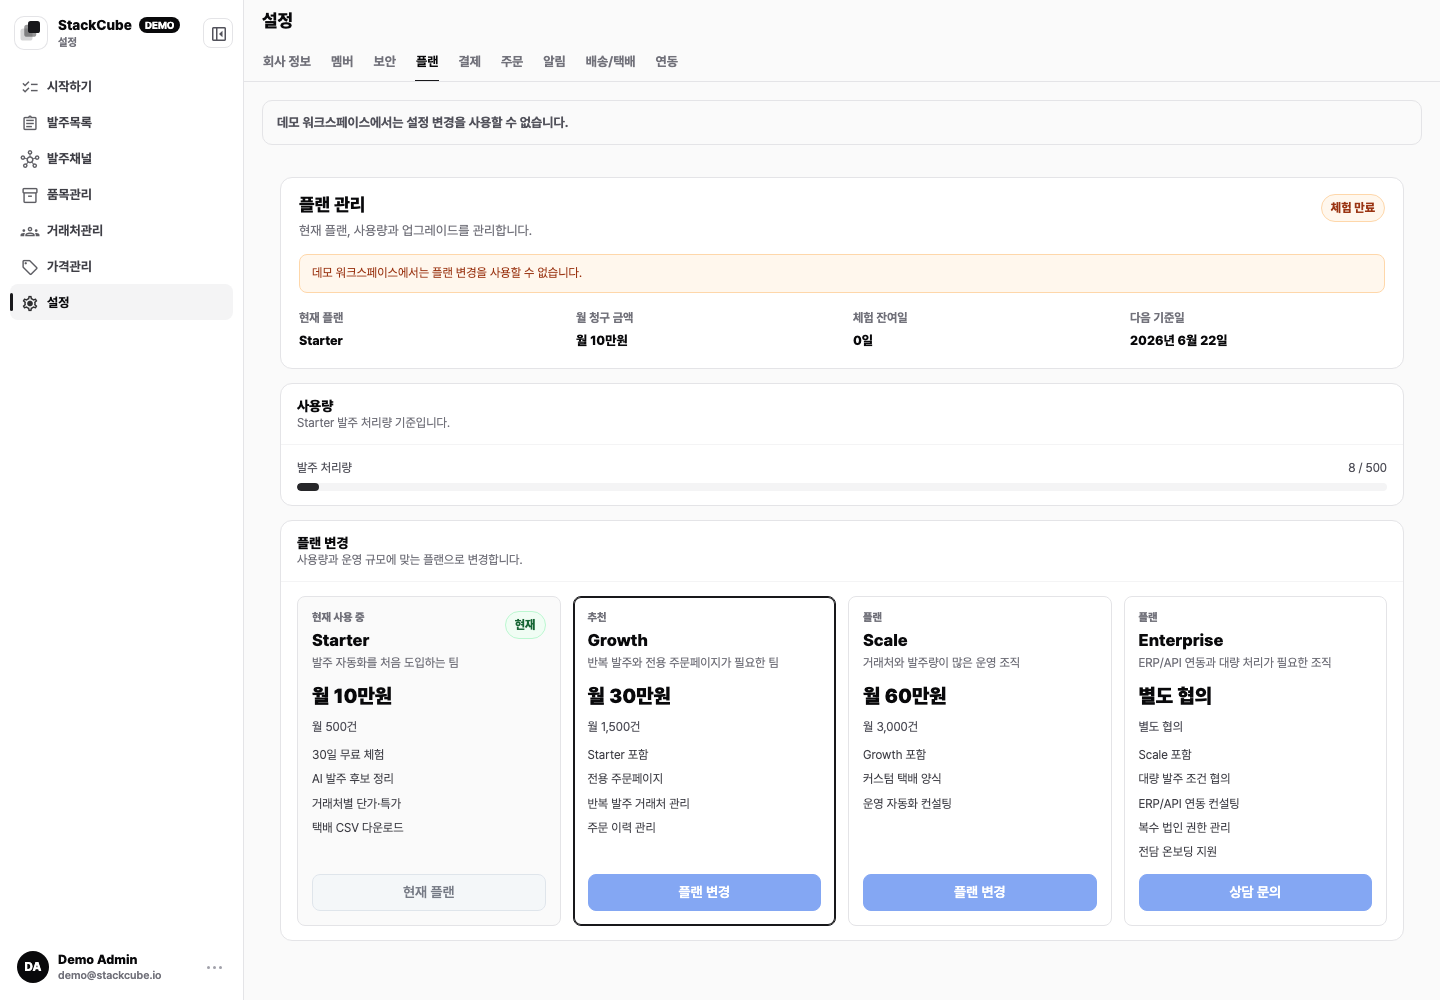Click 플랜 변경 button on Growth card
1440x1000 pixels.
(704, 892)
